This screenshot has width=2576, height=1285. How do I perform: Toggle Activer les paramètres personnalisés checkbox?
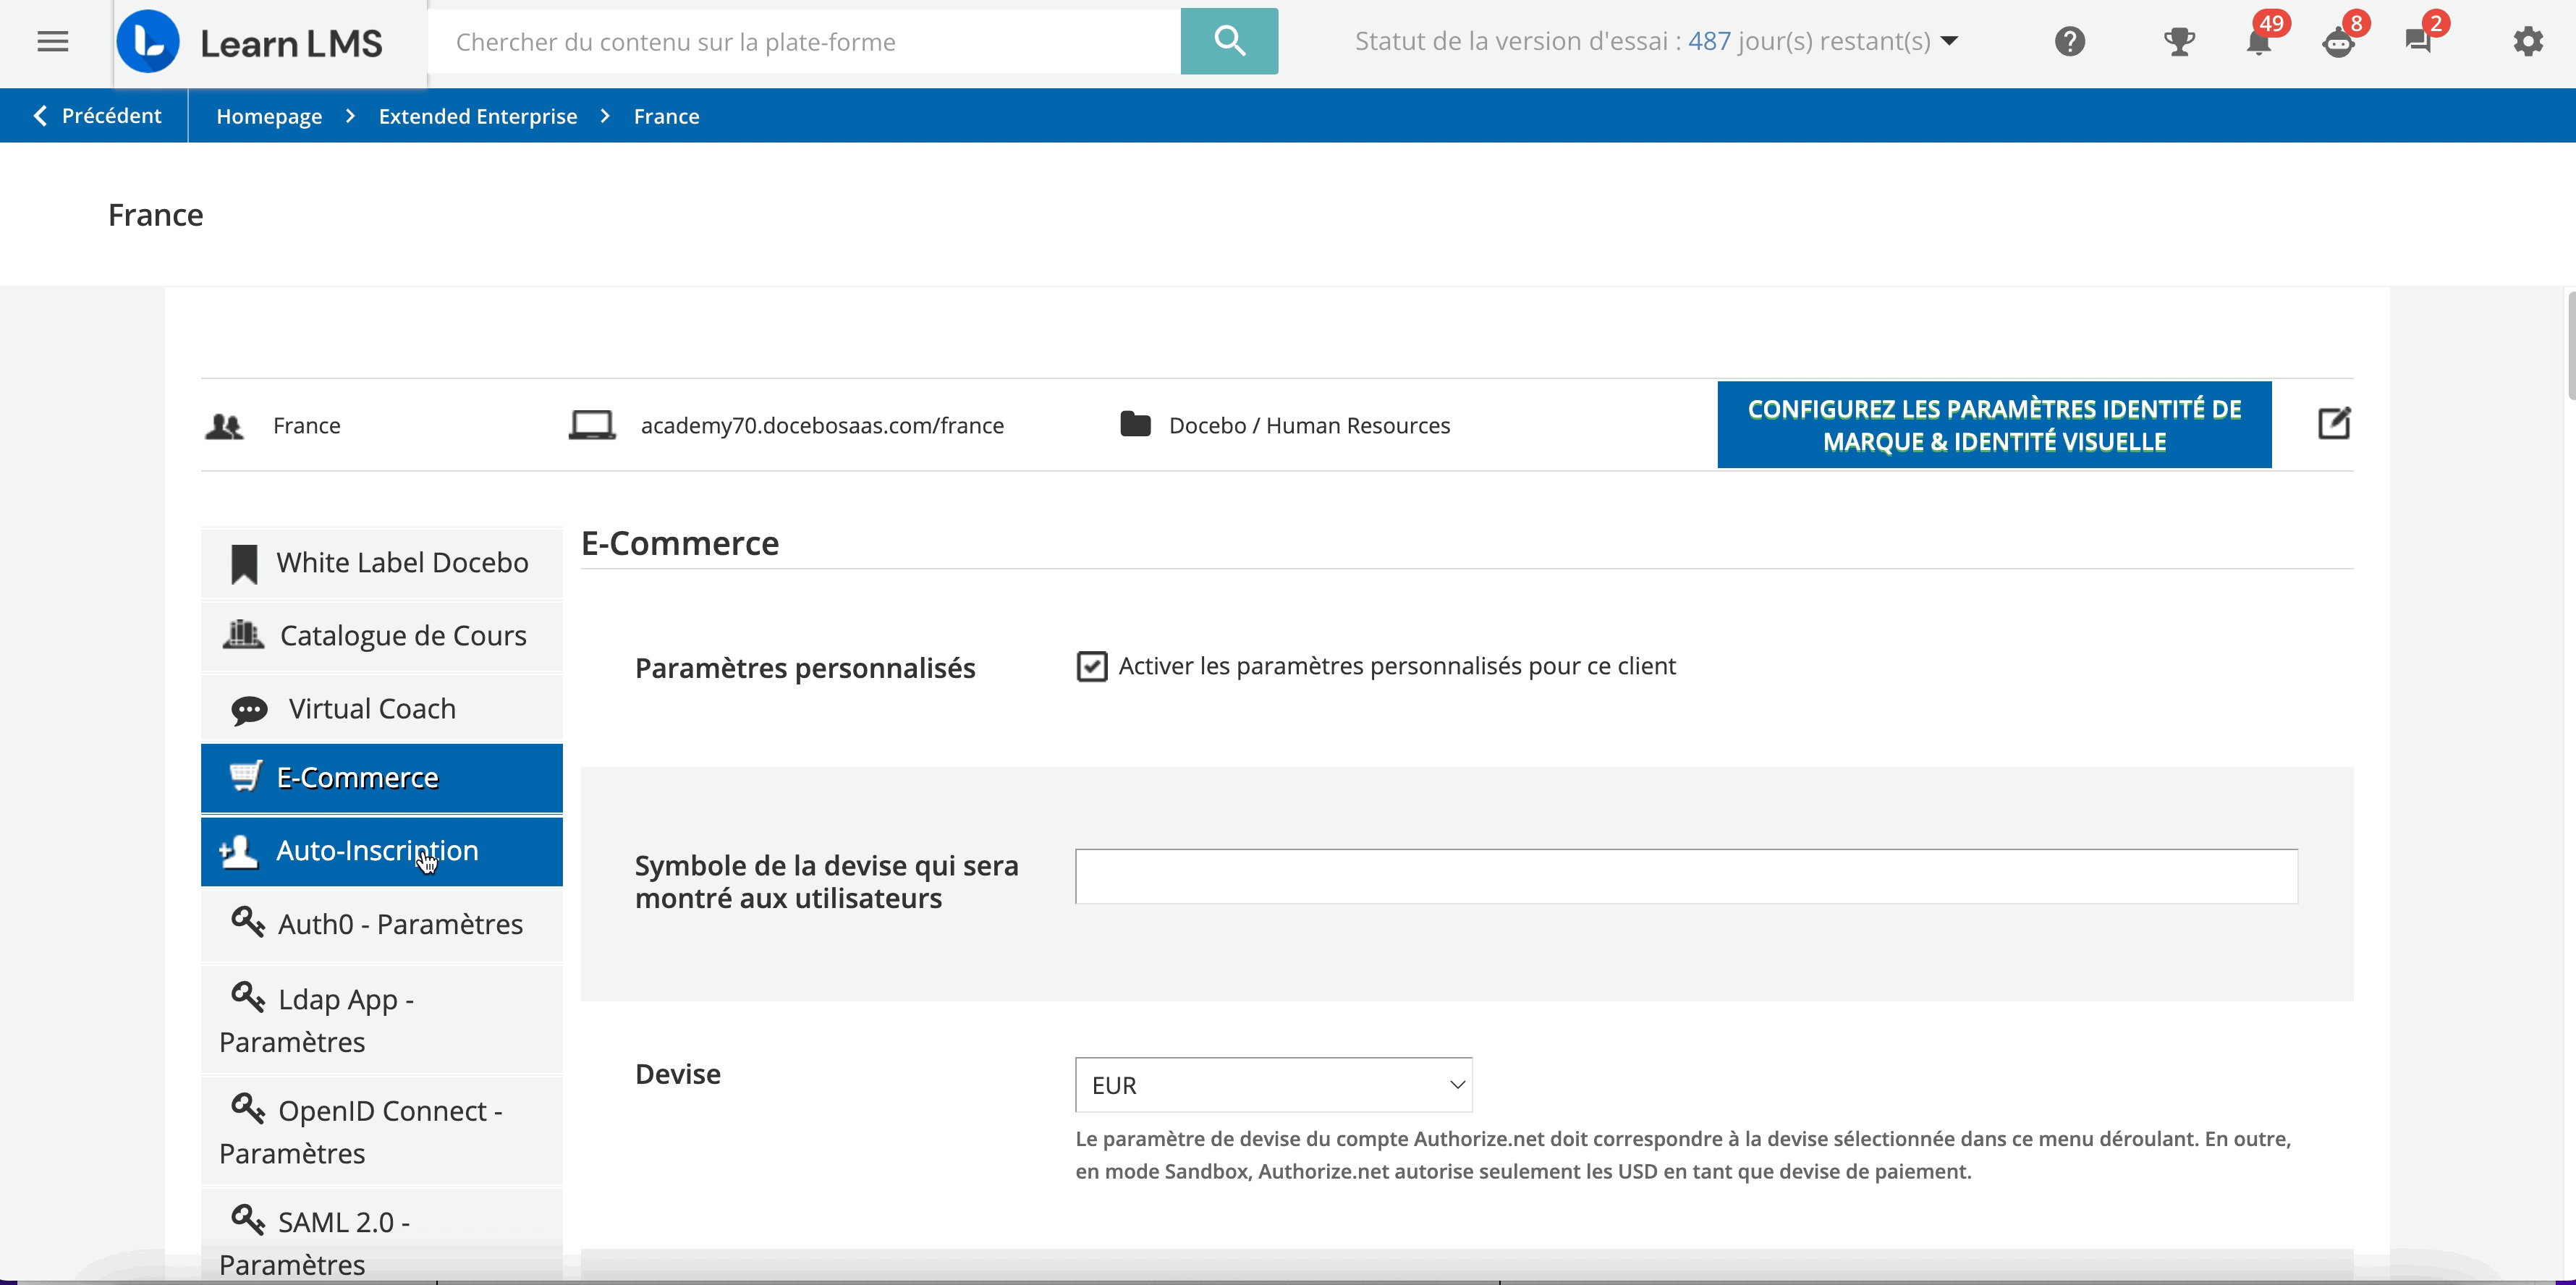[1092, 666]
